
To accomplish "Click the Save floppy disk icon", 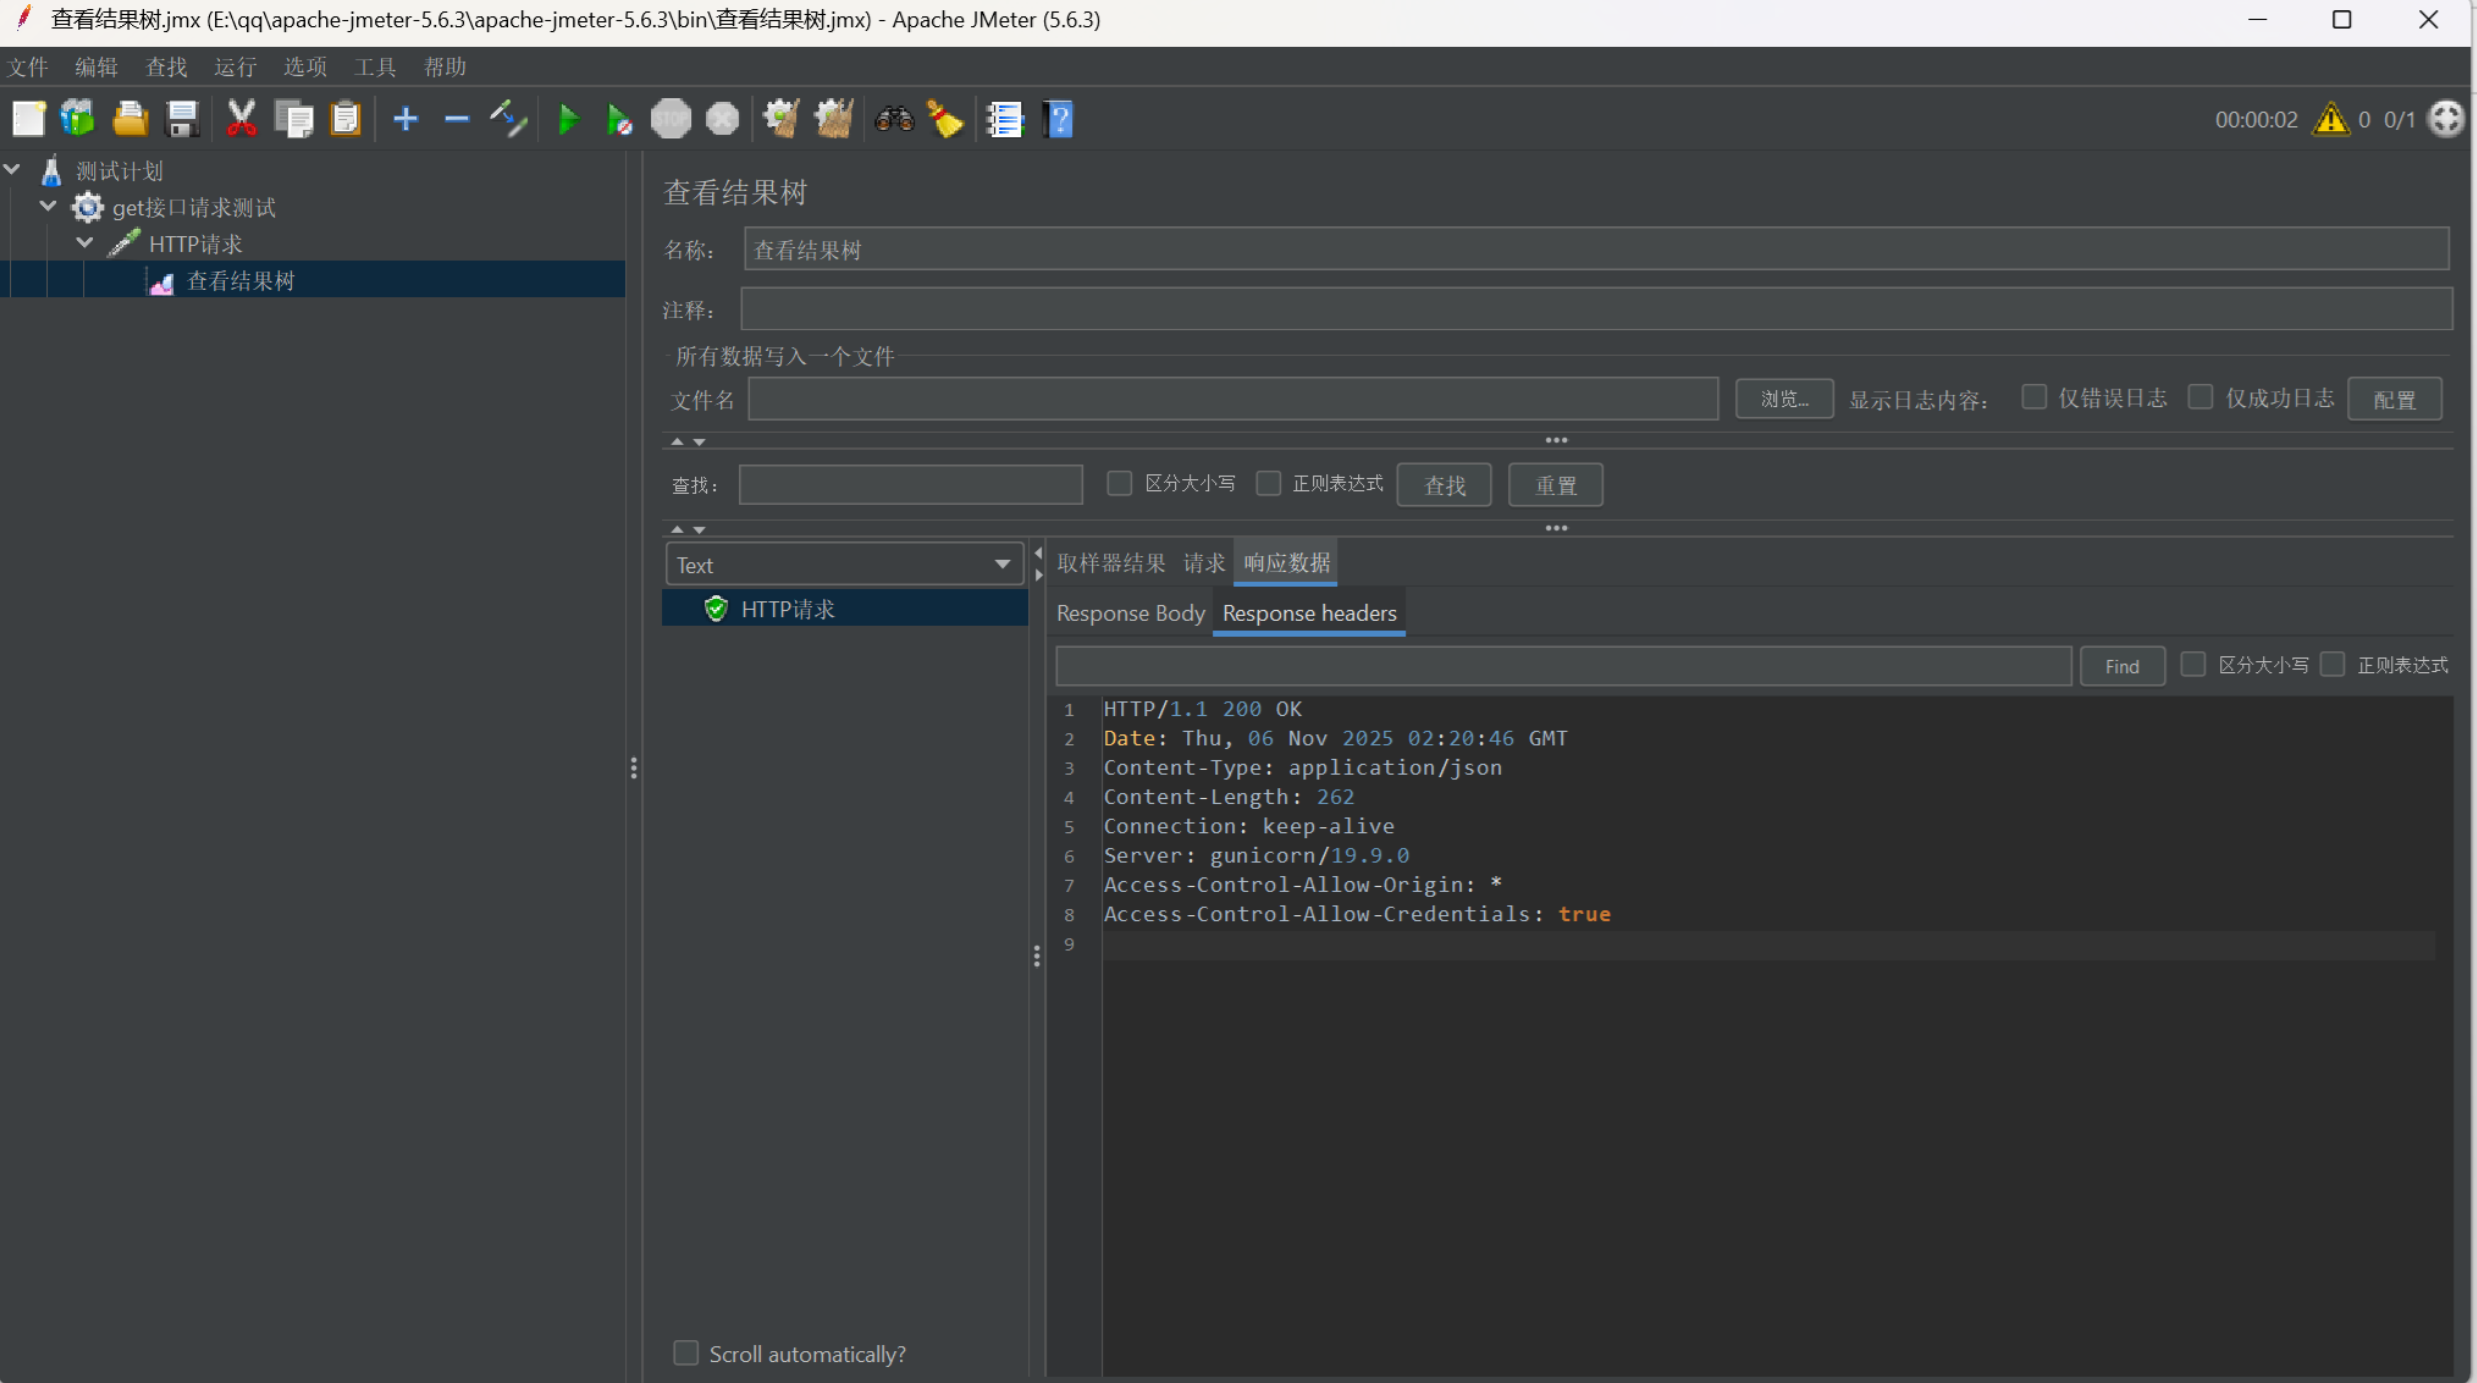I will 182,120.
